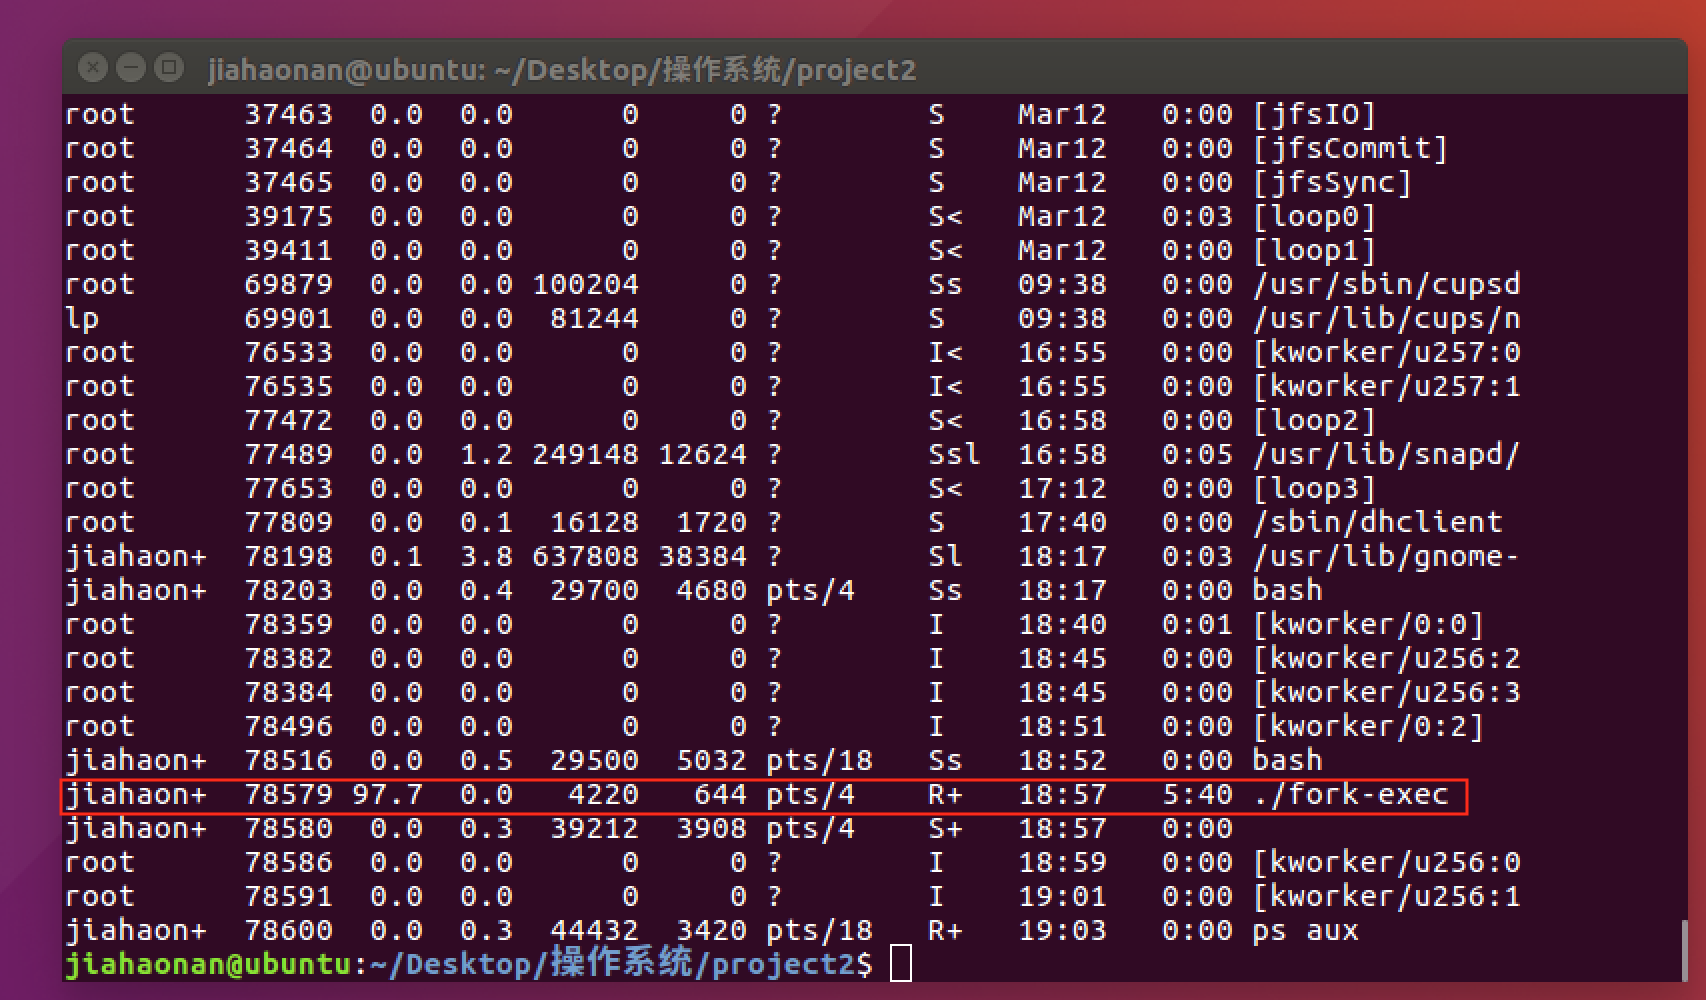
Task: Click the [loop3] process name
Action: (1315, 488)
